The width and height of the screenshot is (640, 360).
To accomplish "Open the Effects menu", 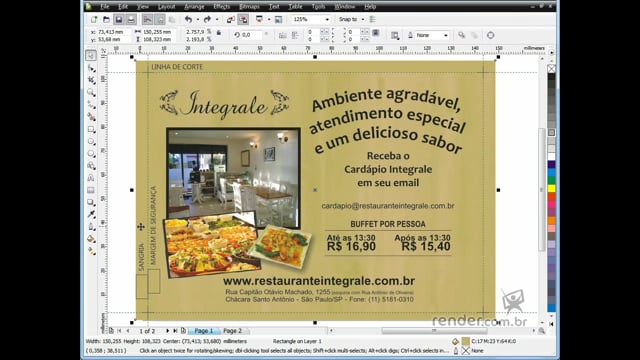I will (x=222, y=7).
